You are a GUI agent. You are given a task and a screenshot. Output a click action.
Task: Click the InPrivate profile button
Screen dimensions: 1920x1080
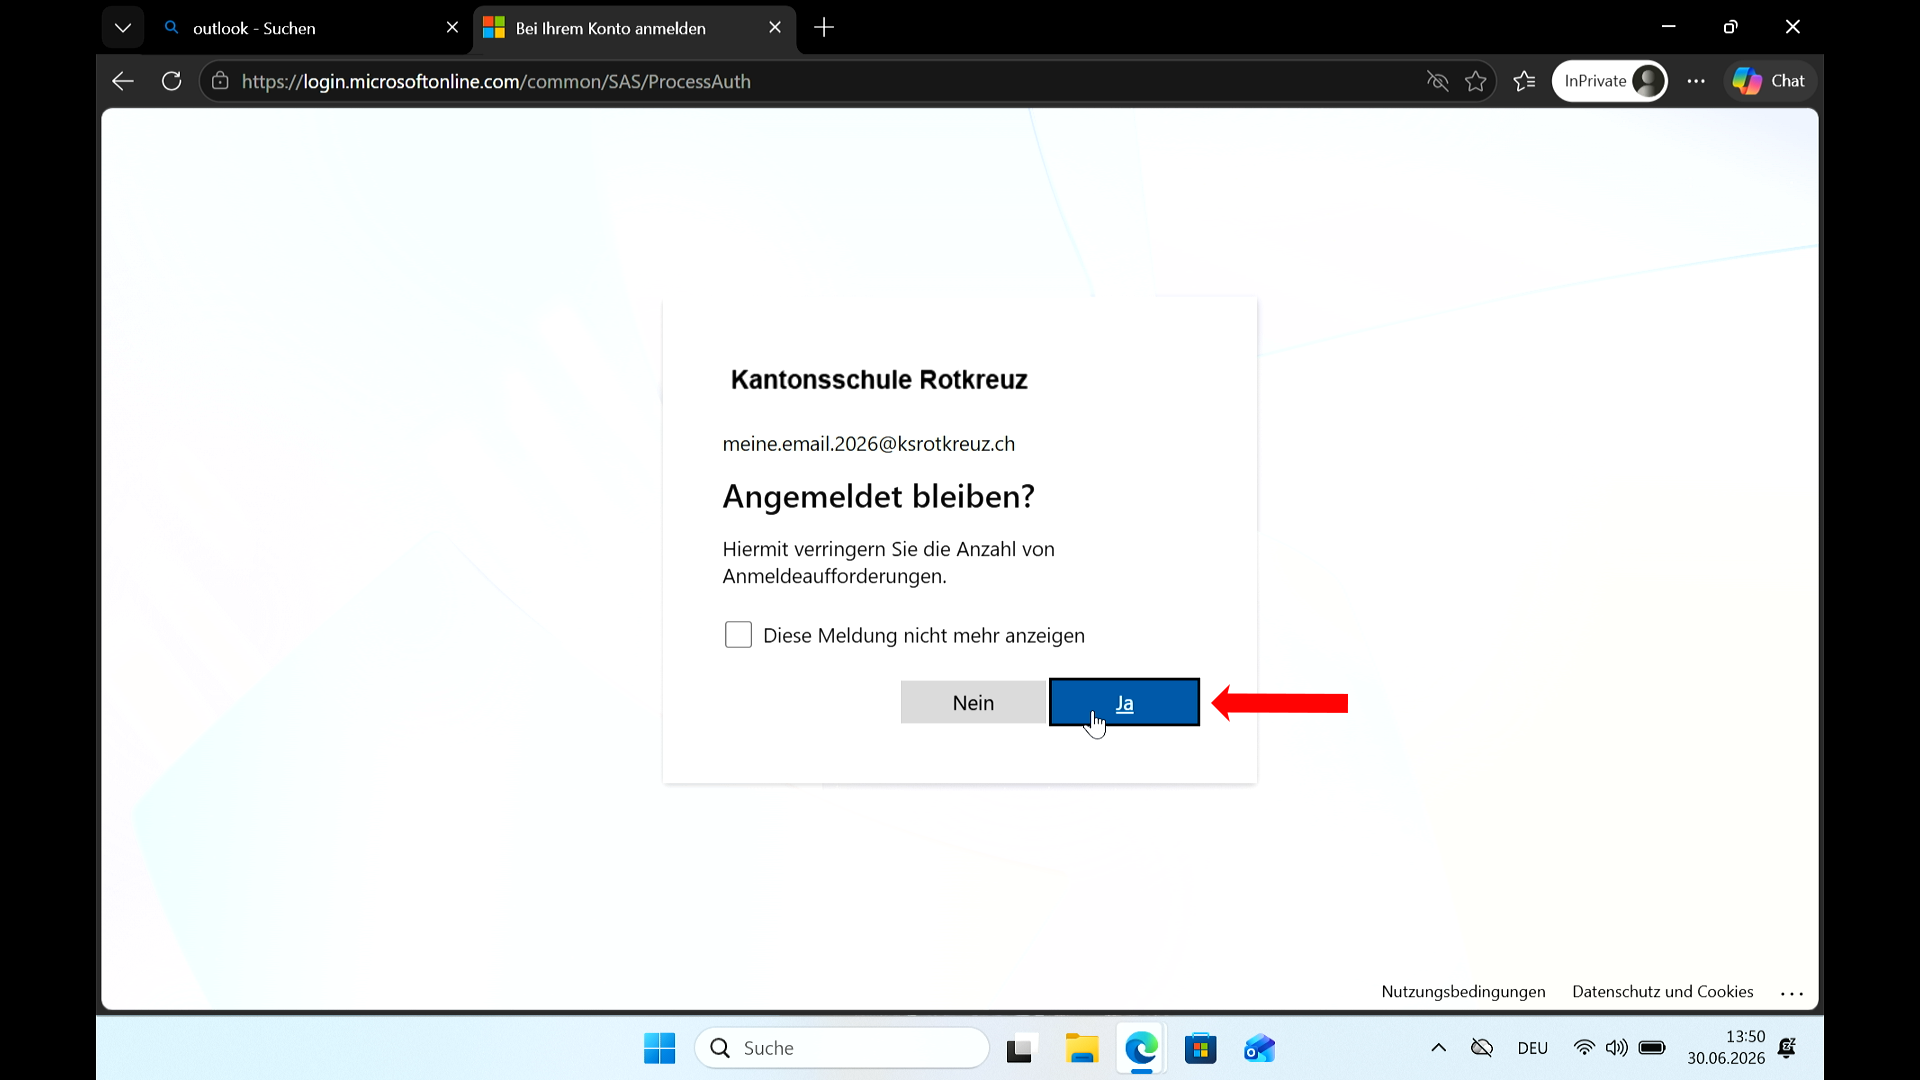[1610, 81]
